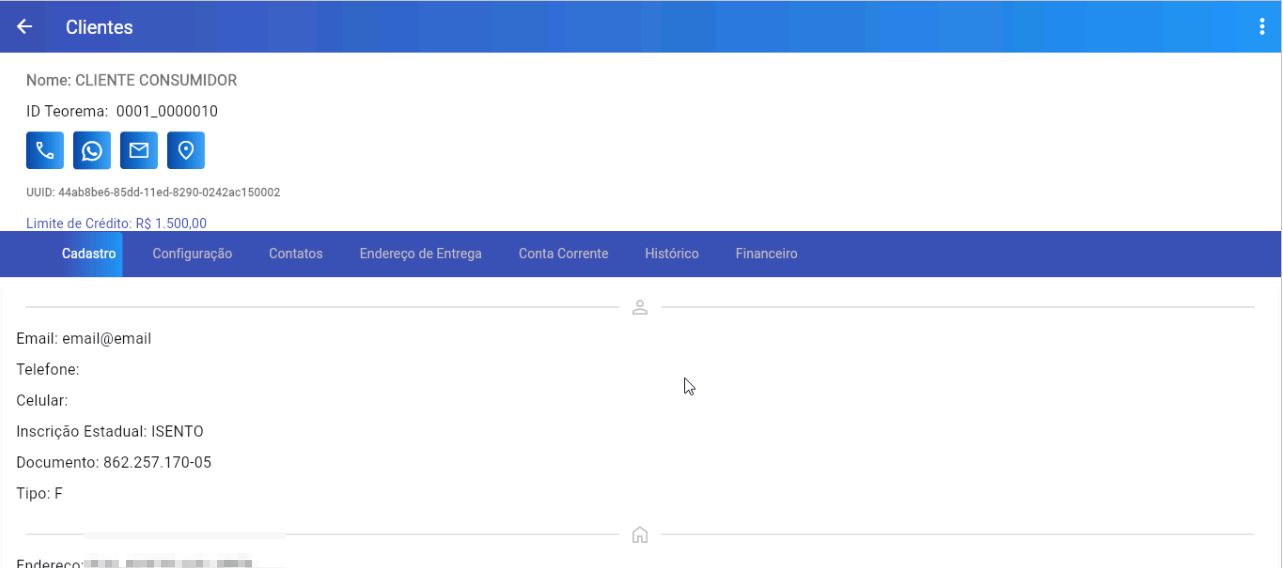Switch to the Configuração tab
Image resolution: width=1283 pixels, height=568 pixels.
[192, 254]
